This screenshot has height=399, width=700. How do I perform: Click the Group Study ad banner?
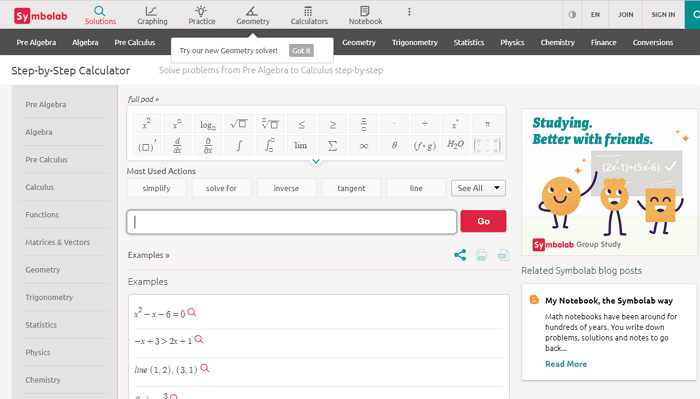609,182
